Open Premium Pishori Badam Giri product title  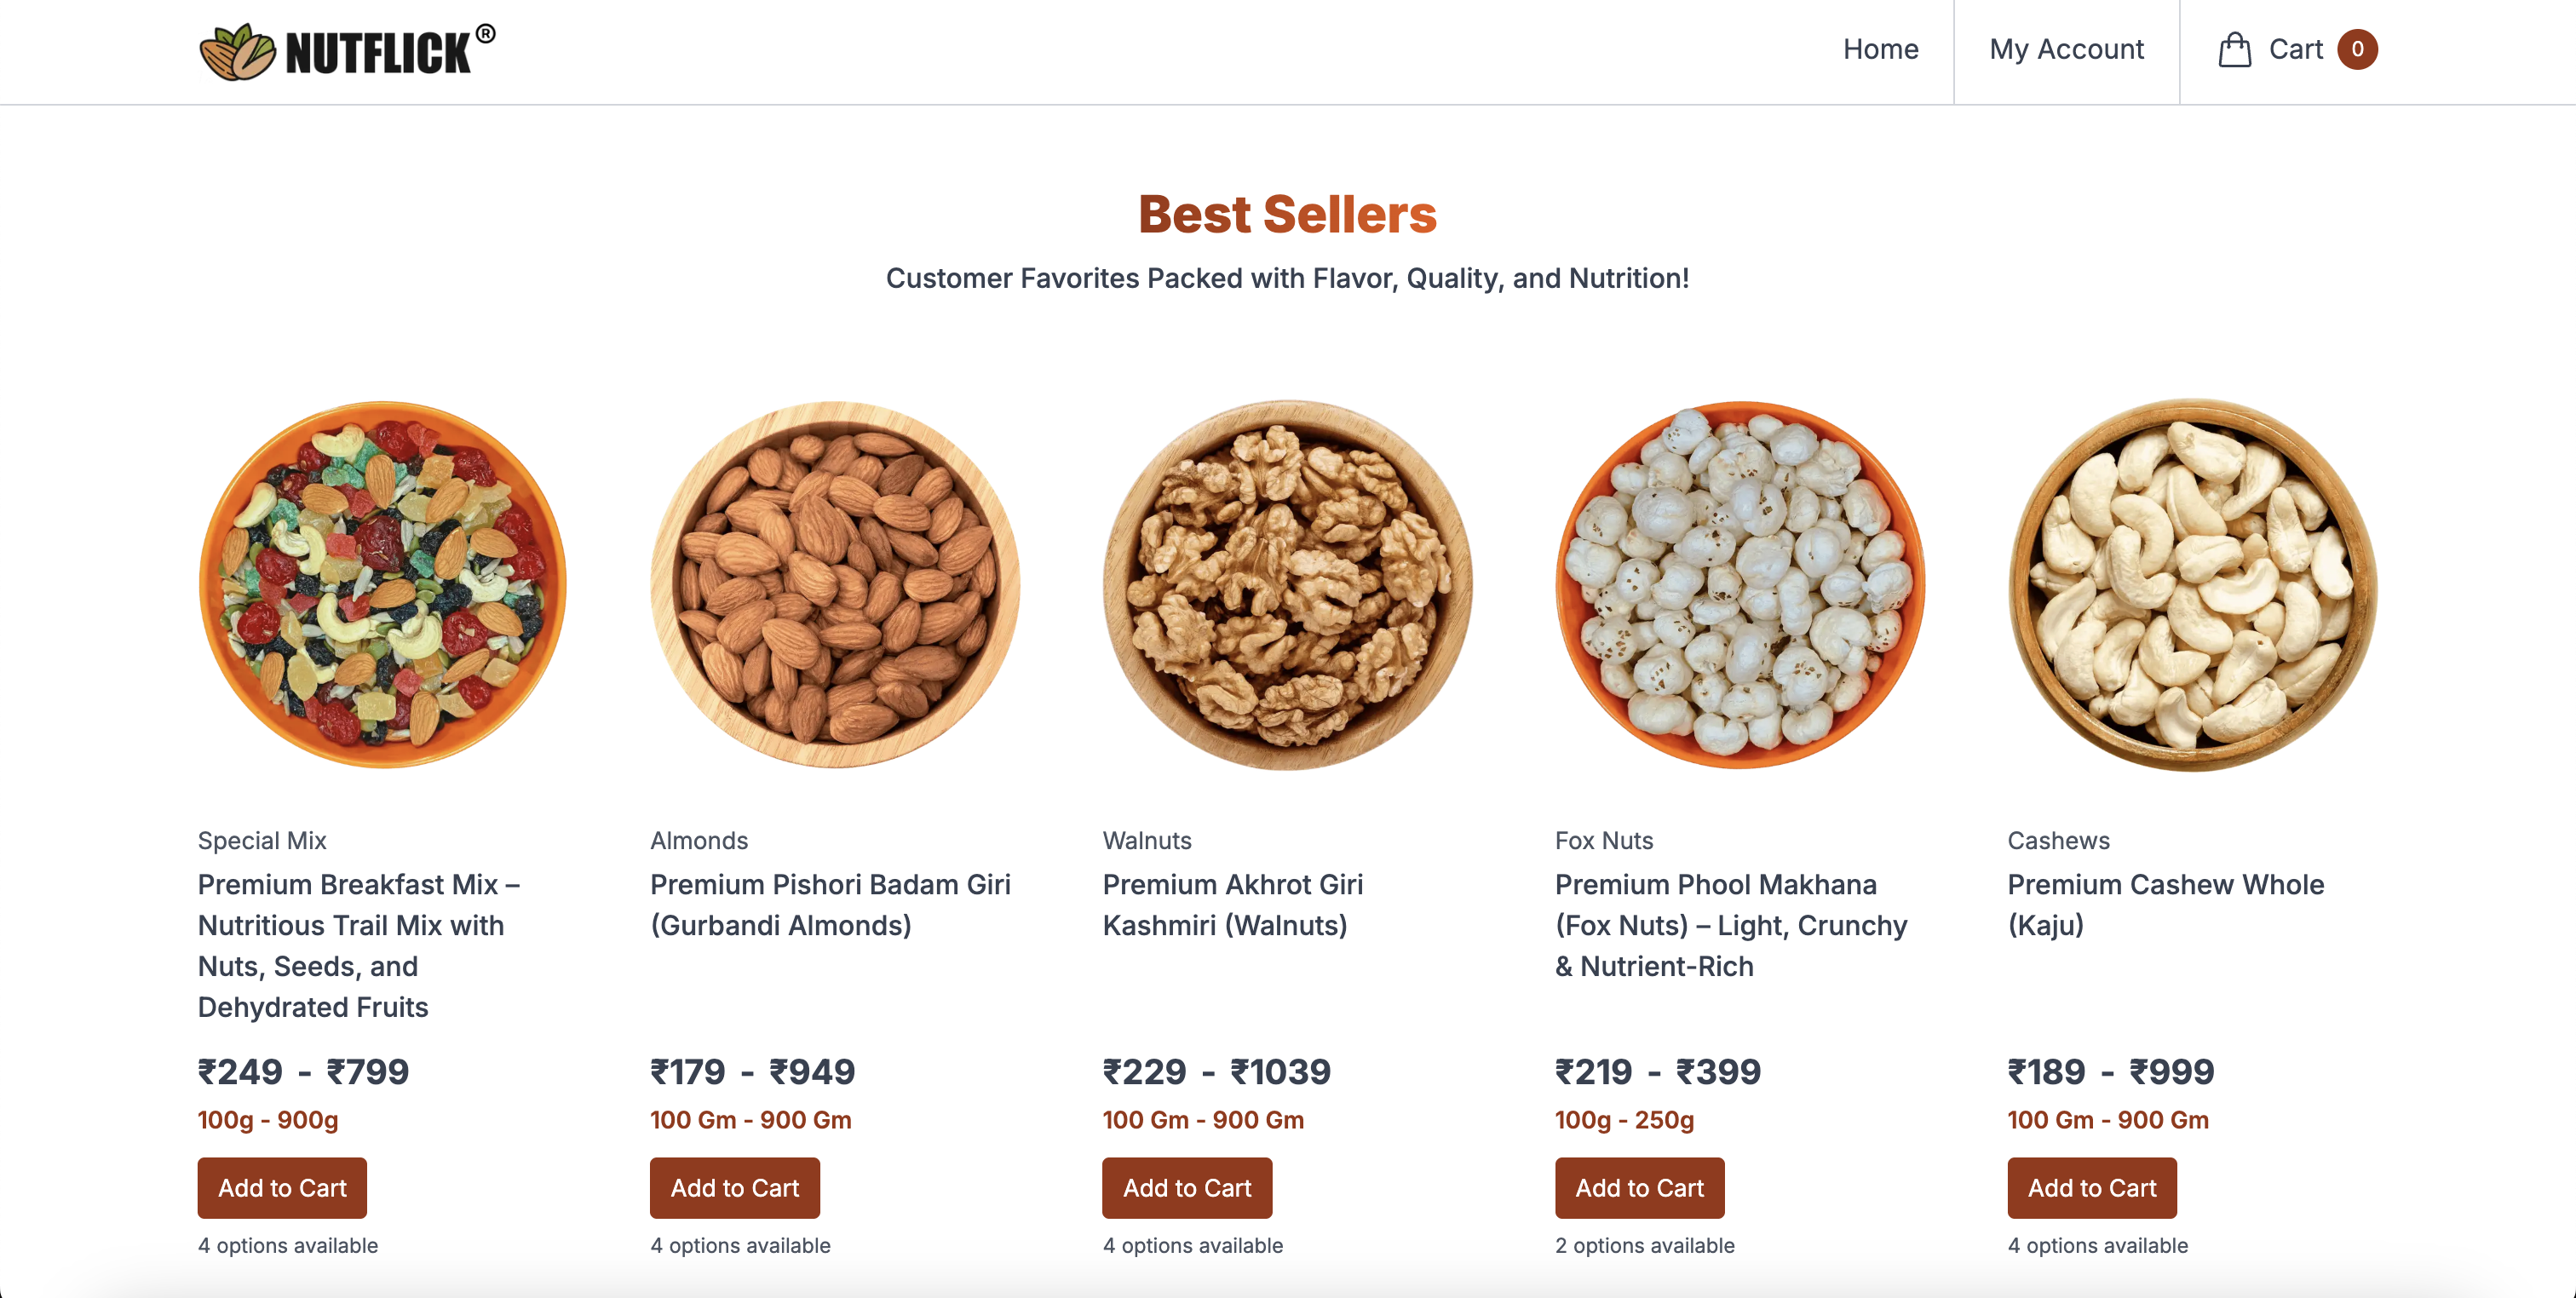[830, 904]
